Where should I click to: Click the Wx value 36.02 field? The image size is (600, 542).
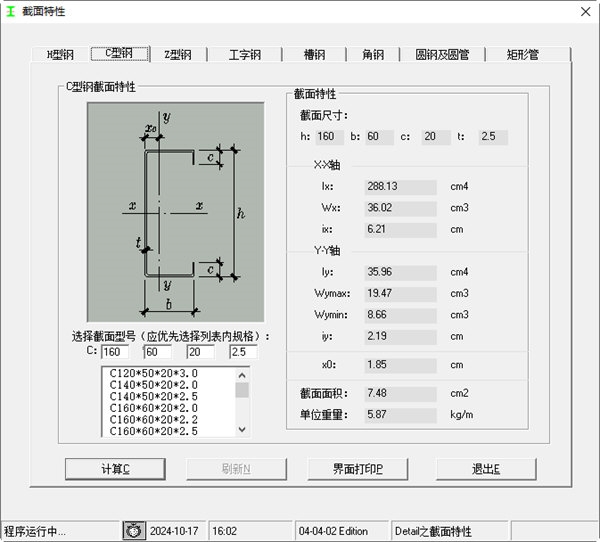pyautogui.click(x=400, y=208)
